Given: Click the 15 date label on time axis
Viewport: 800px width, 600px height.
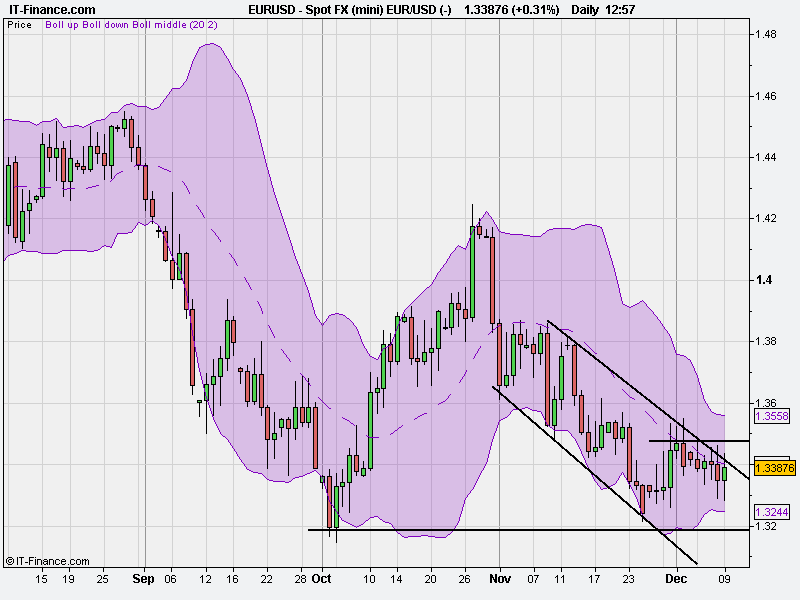Looking at the screenshot, I should coord(41,579).
